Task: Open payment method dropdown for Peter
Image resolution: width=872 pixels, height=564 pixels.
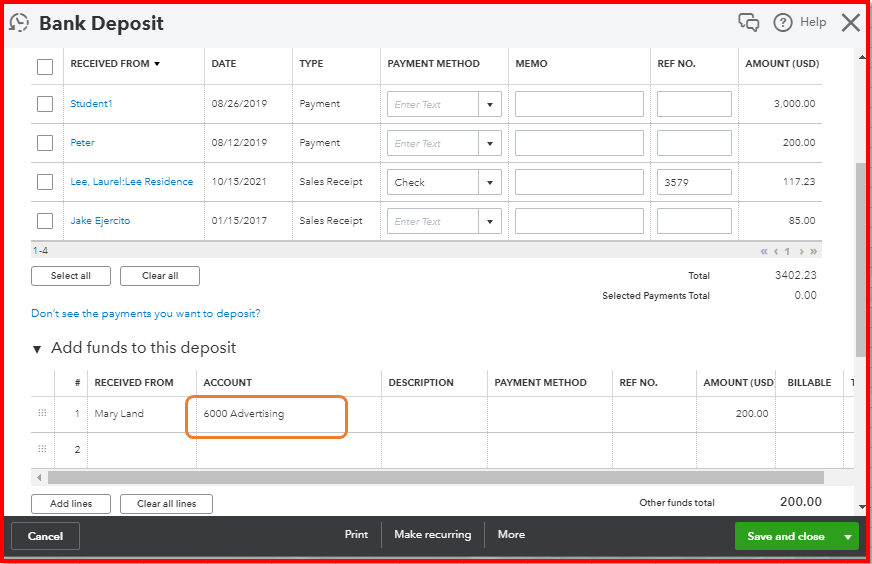Action: click(490, 143)
